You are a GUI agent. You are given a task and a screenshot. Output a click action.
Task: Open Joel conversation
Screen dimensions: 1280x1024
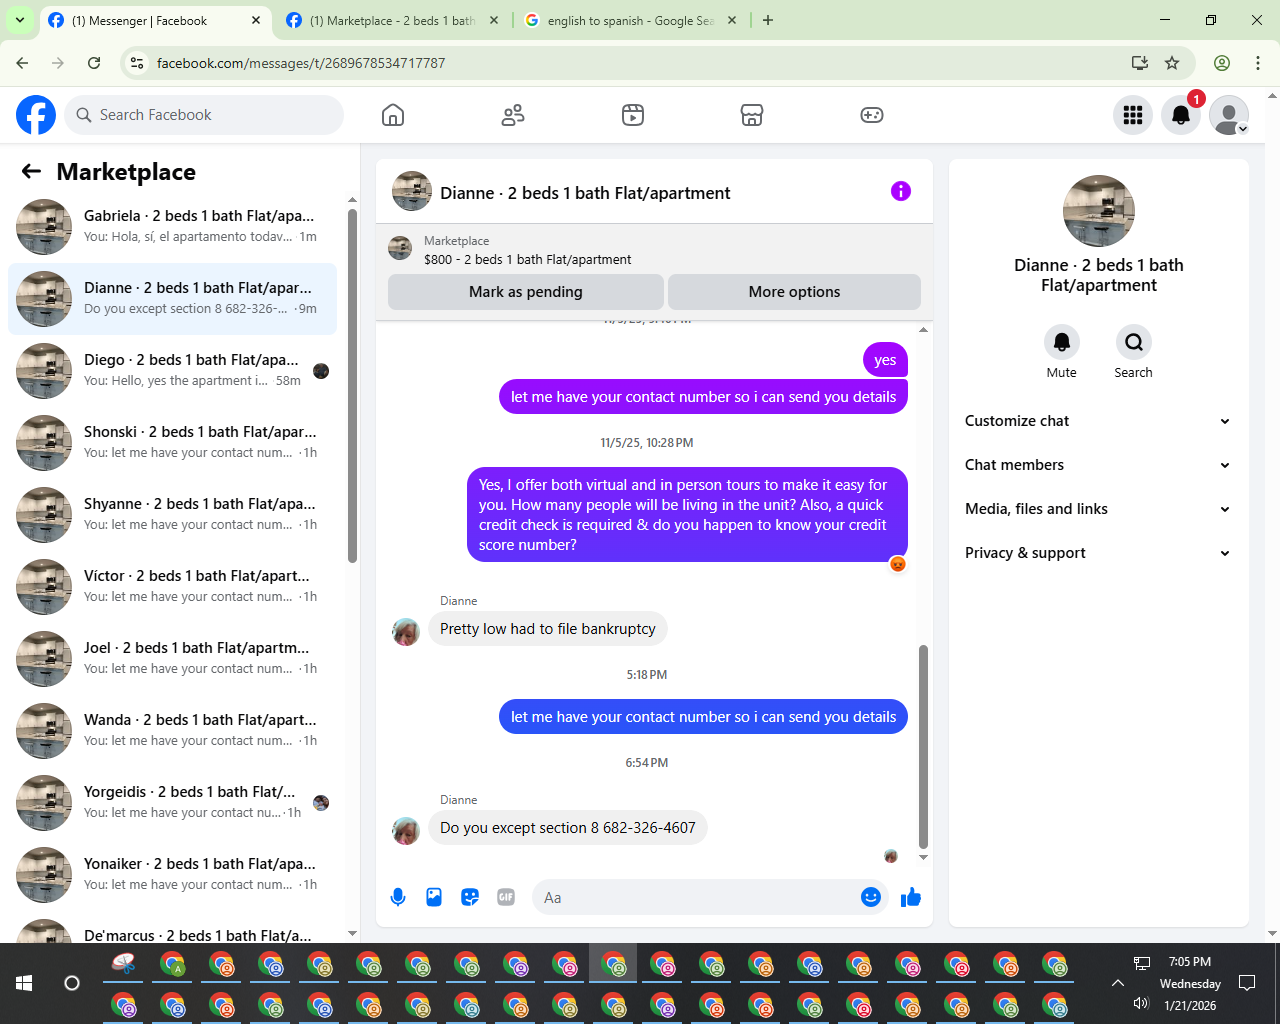[x=172, y=659]
